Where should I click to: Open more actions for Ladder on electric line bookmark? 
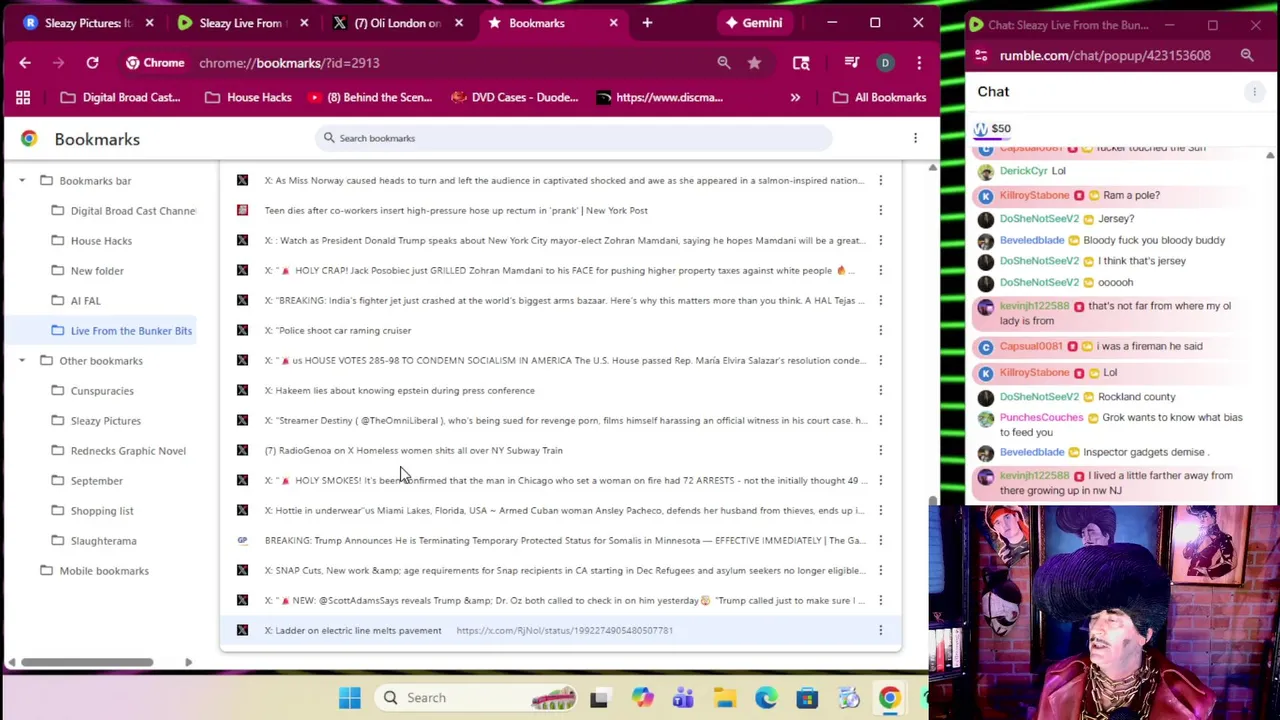880,630
